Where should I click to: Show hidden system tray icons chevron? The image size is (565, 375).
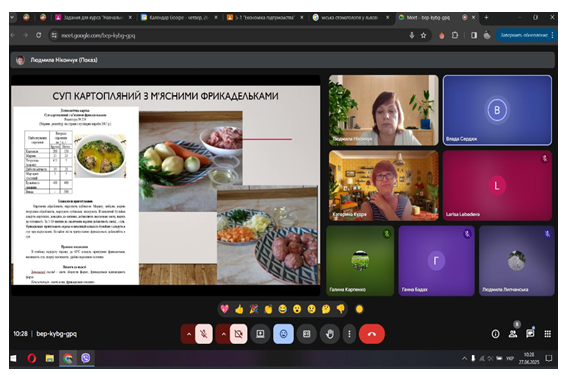tap(464, 358)
